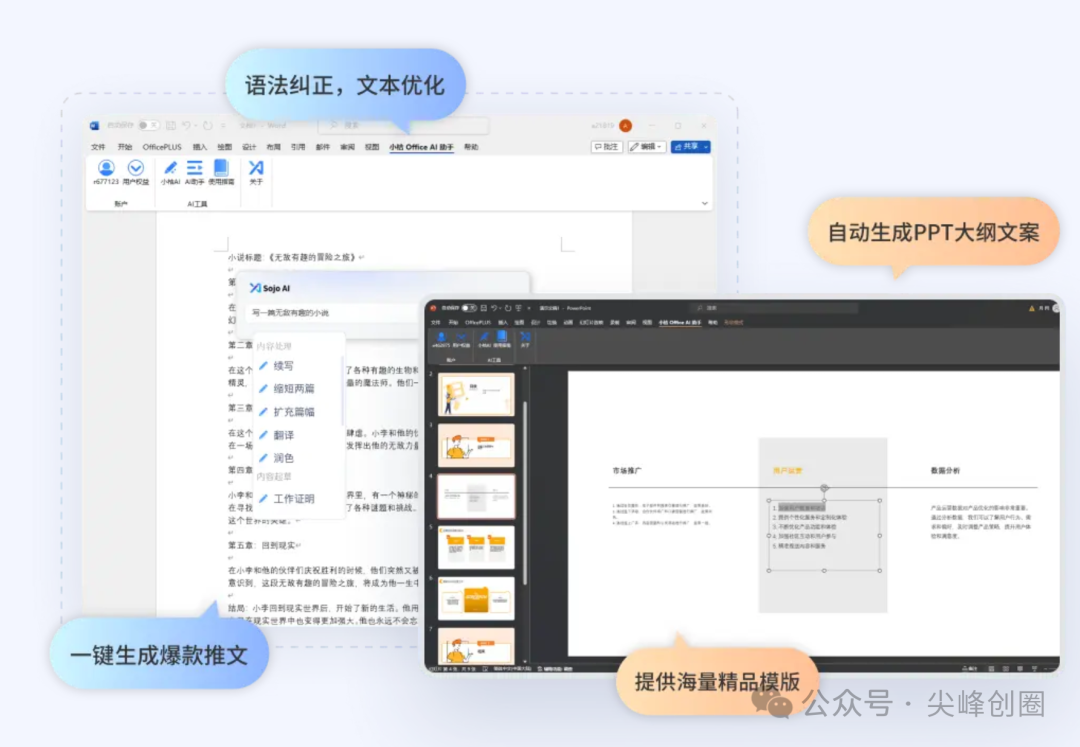This screenshot has height=747, width=1080.
Task: Click 使用指南 book icon in PowerPoint ribbon
Action: tap(502, 336)
